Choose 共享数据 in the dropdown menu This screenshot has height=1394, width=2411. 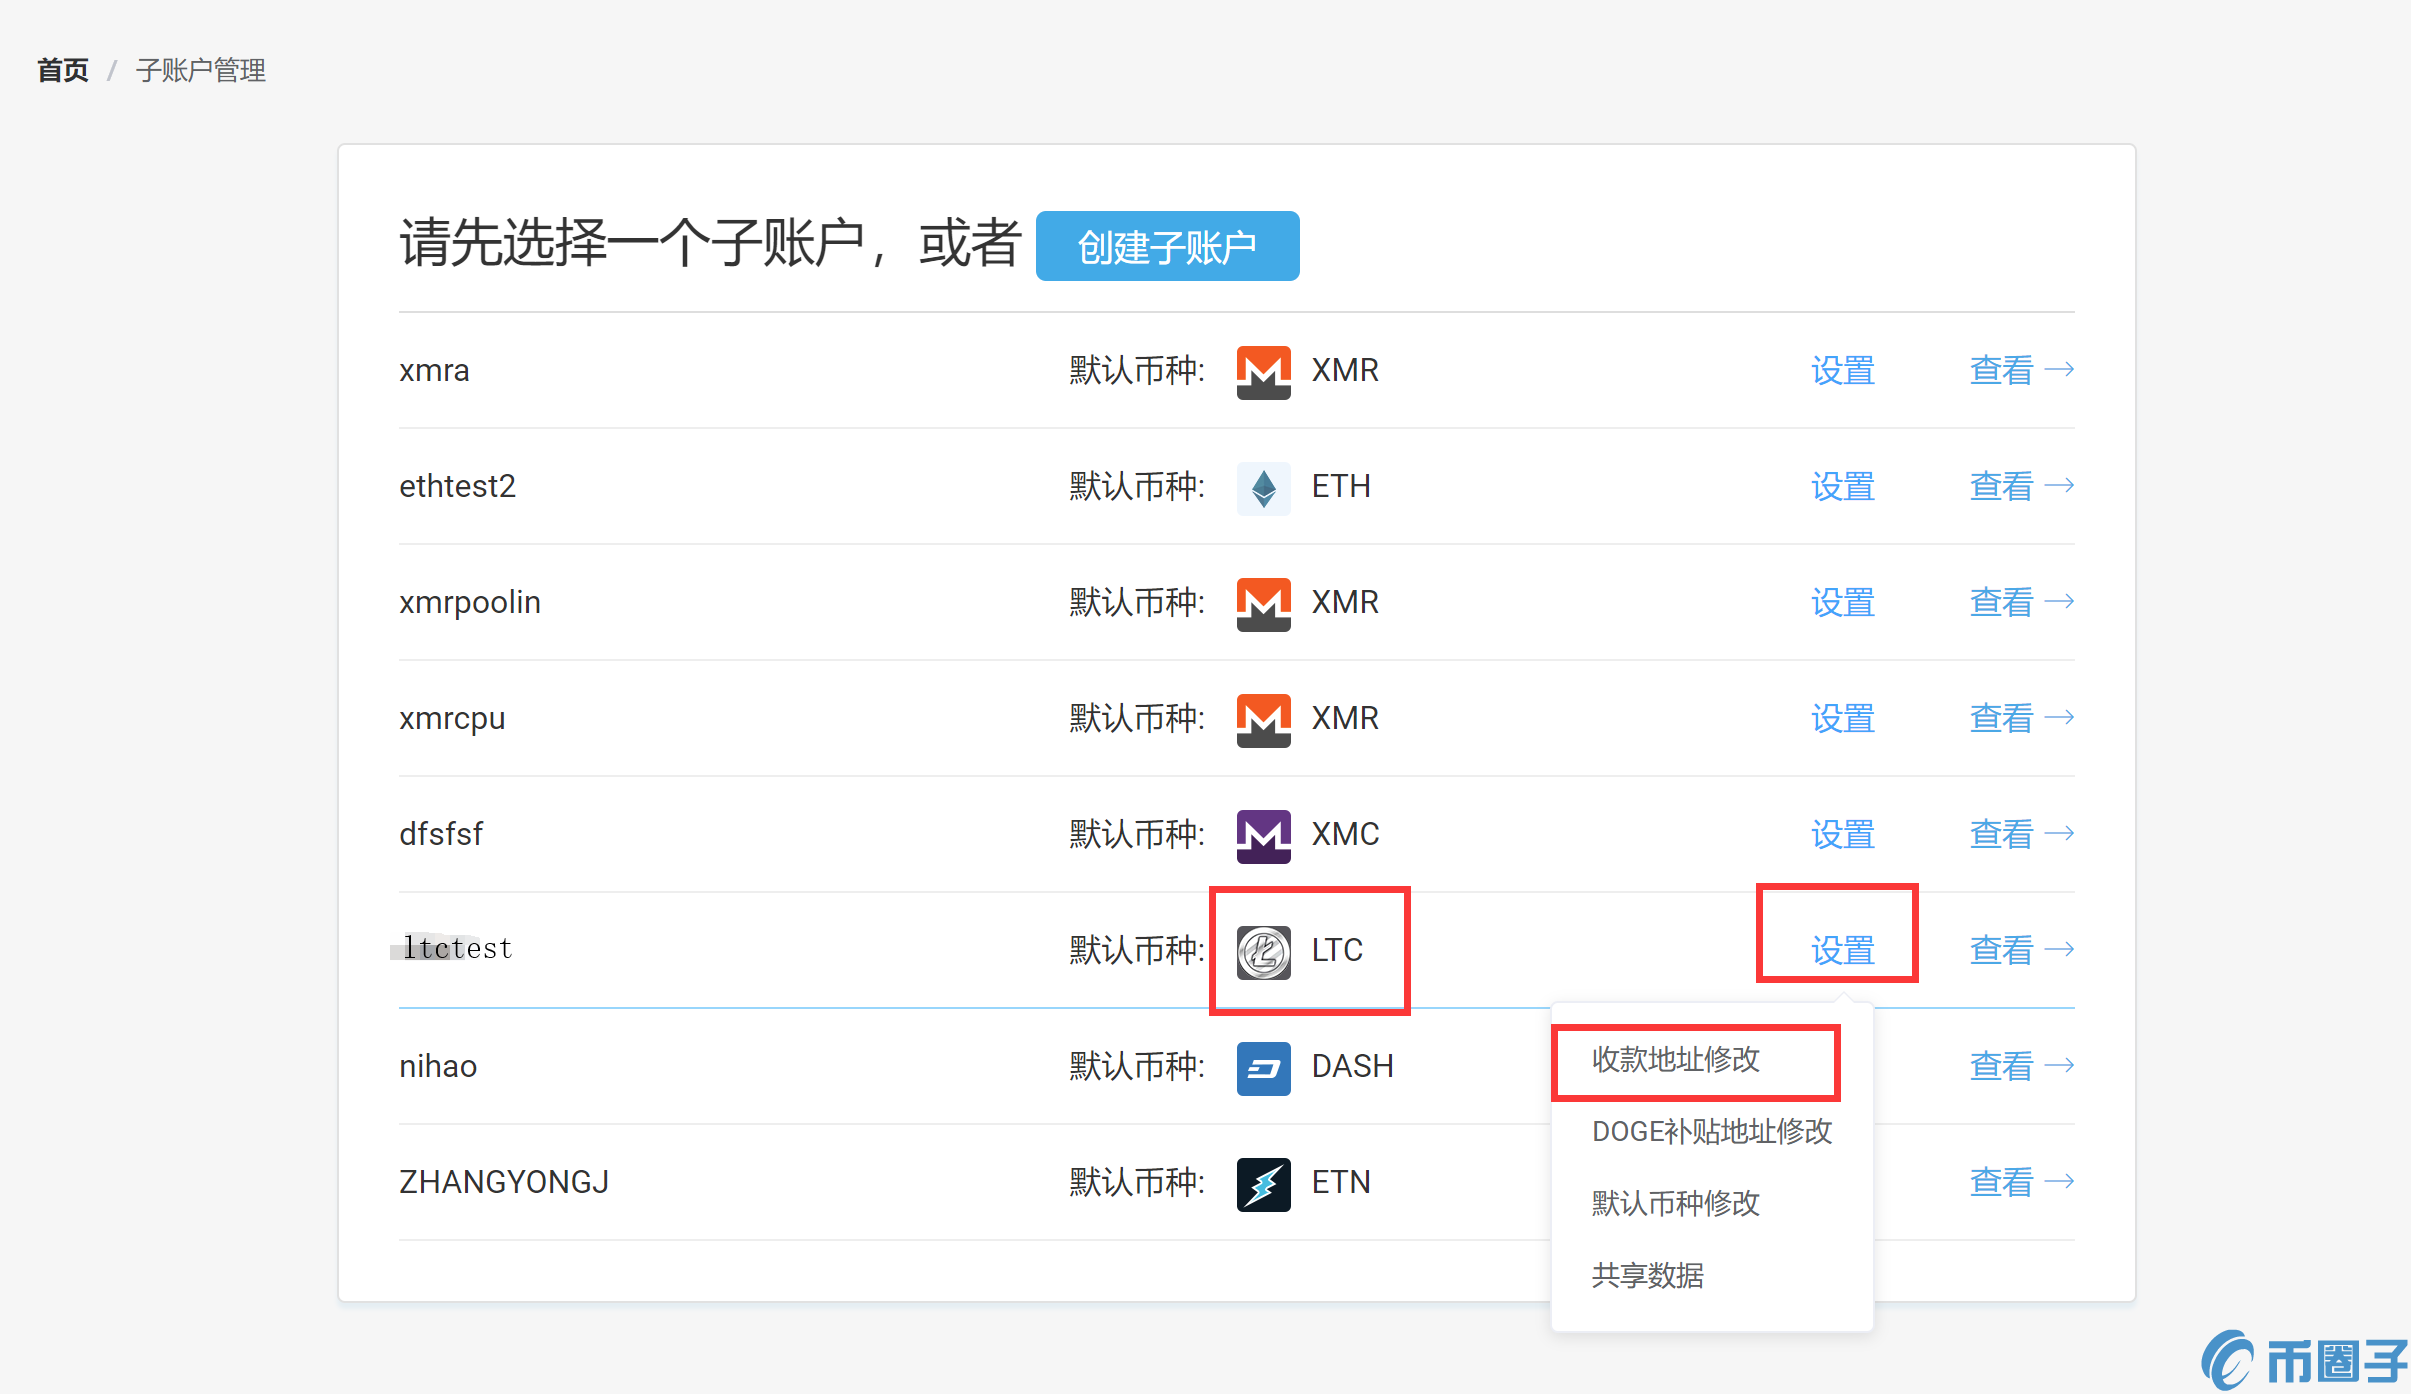(1648, 1276)
